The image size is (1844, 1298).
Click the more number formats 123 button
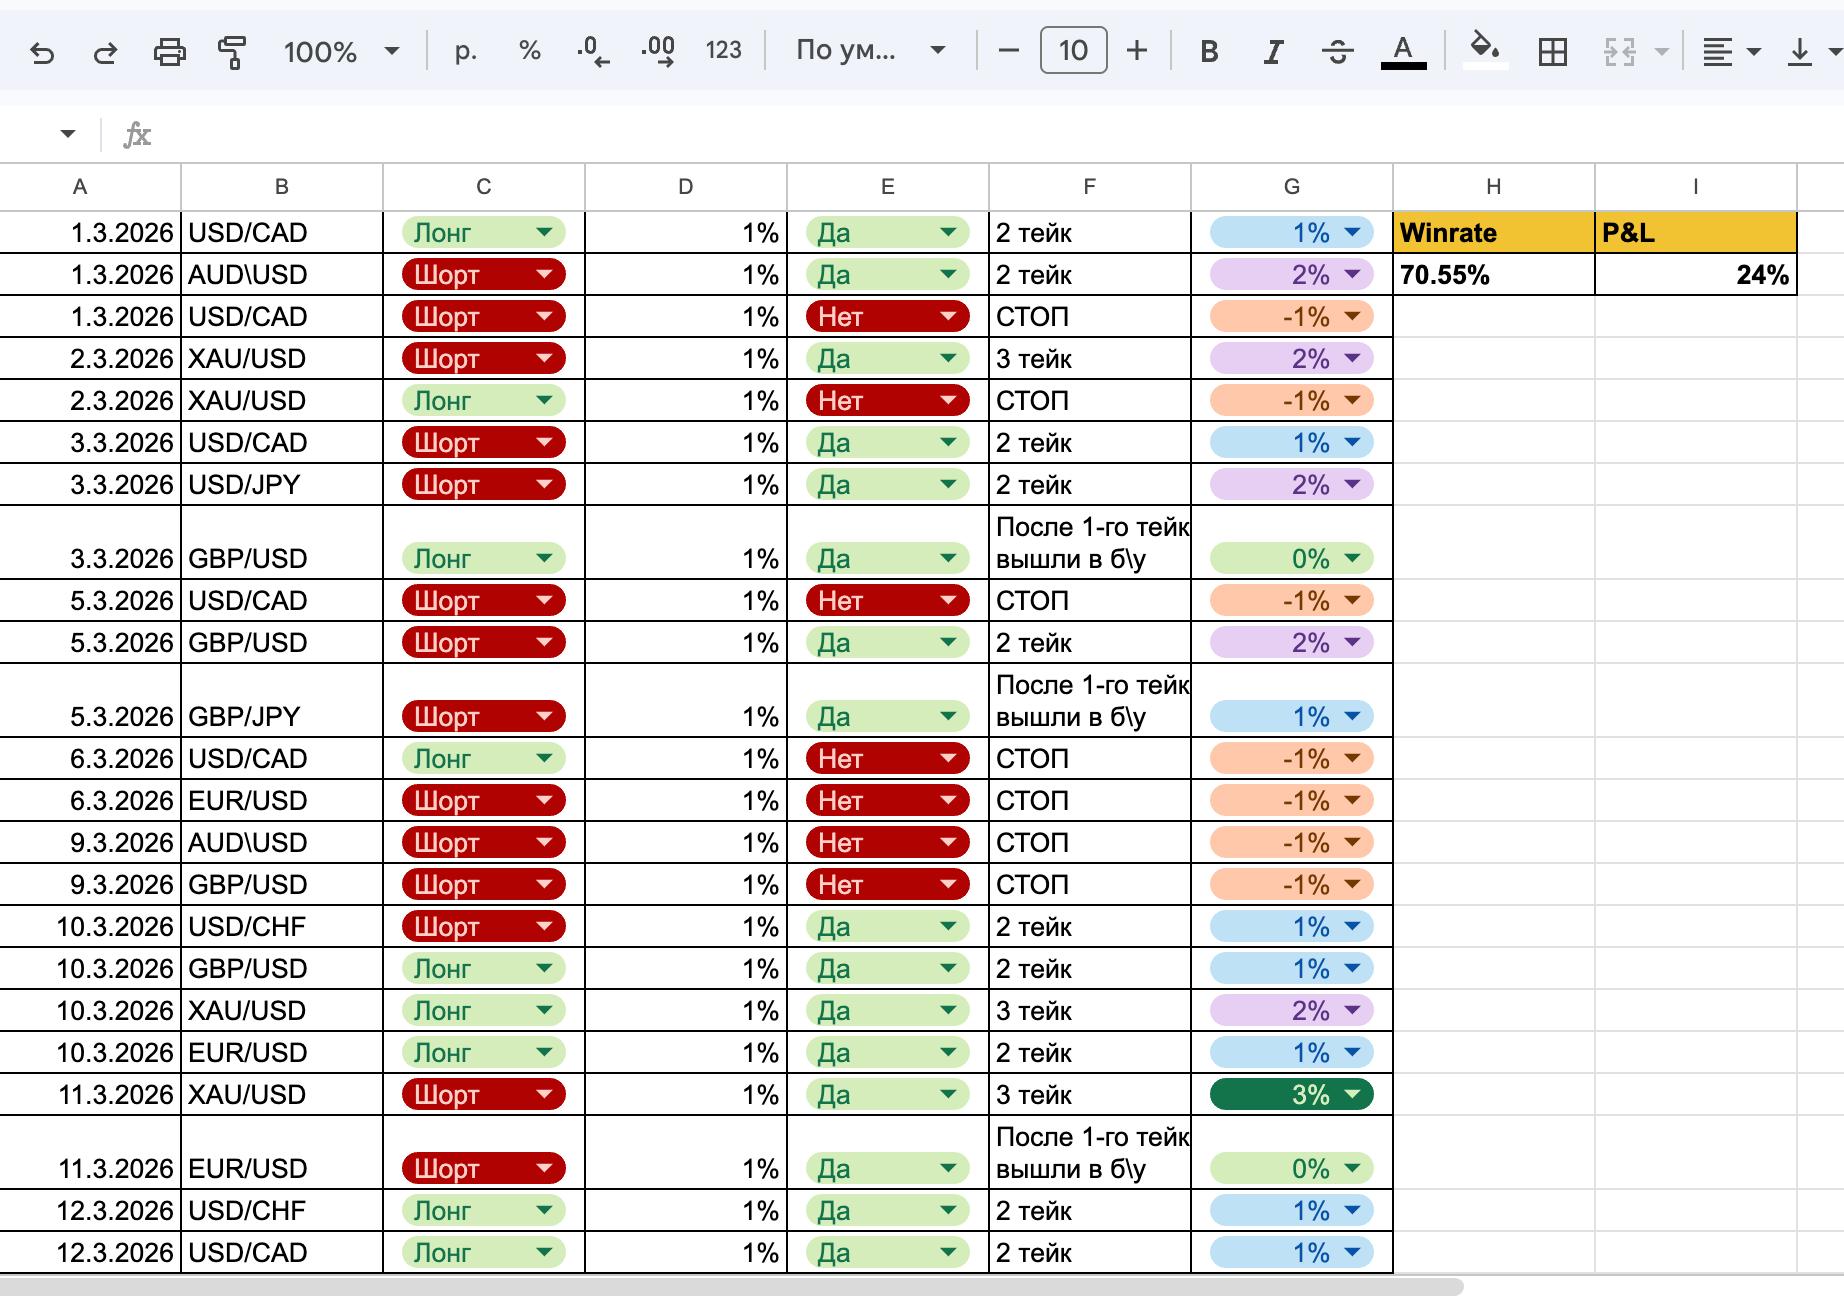[x=723, y=51]
